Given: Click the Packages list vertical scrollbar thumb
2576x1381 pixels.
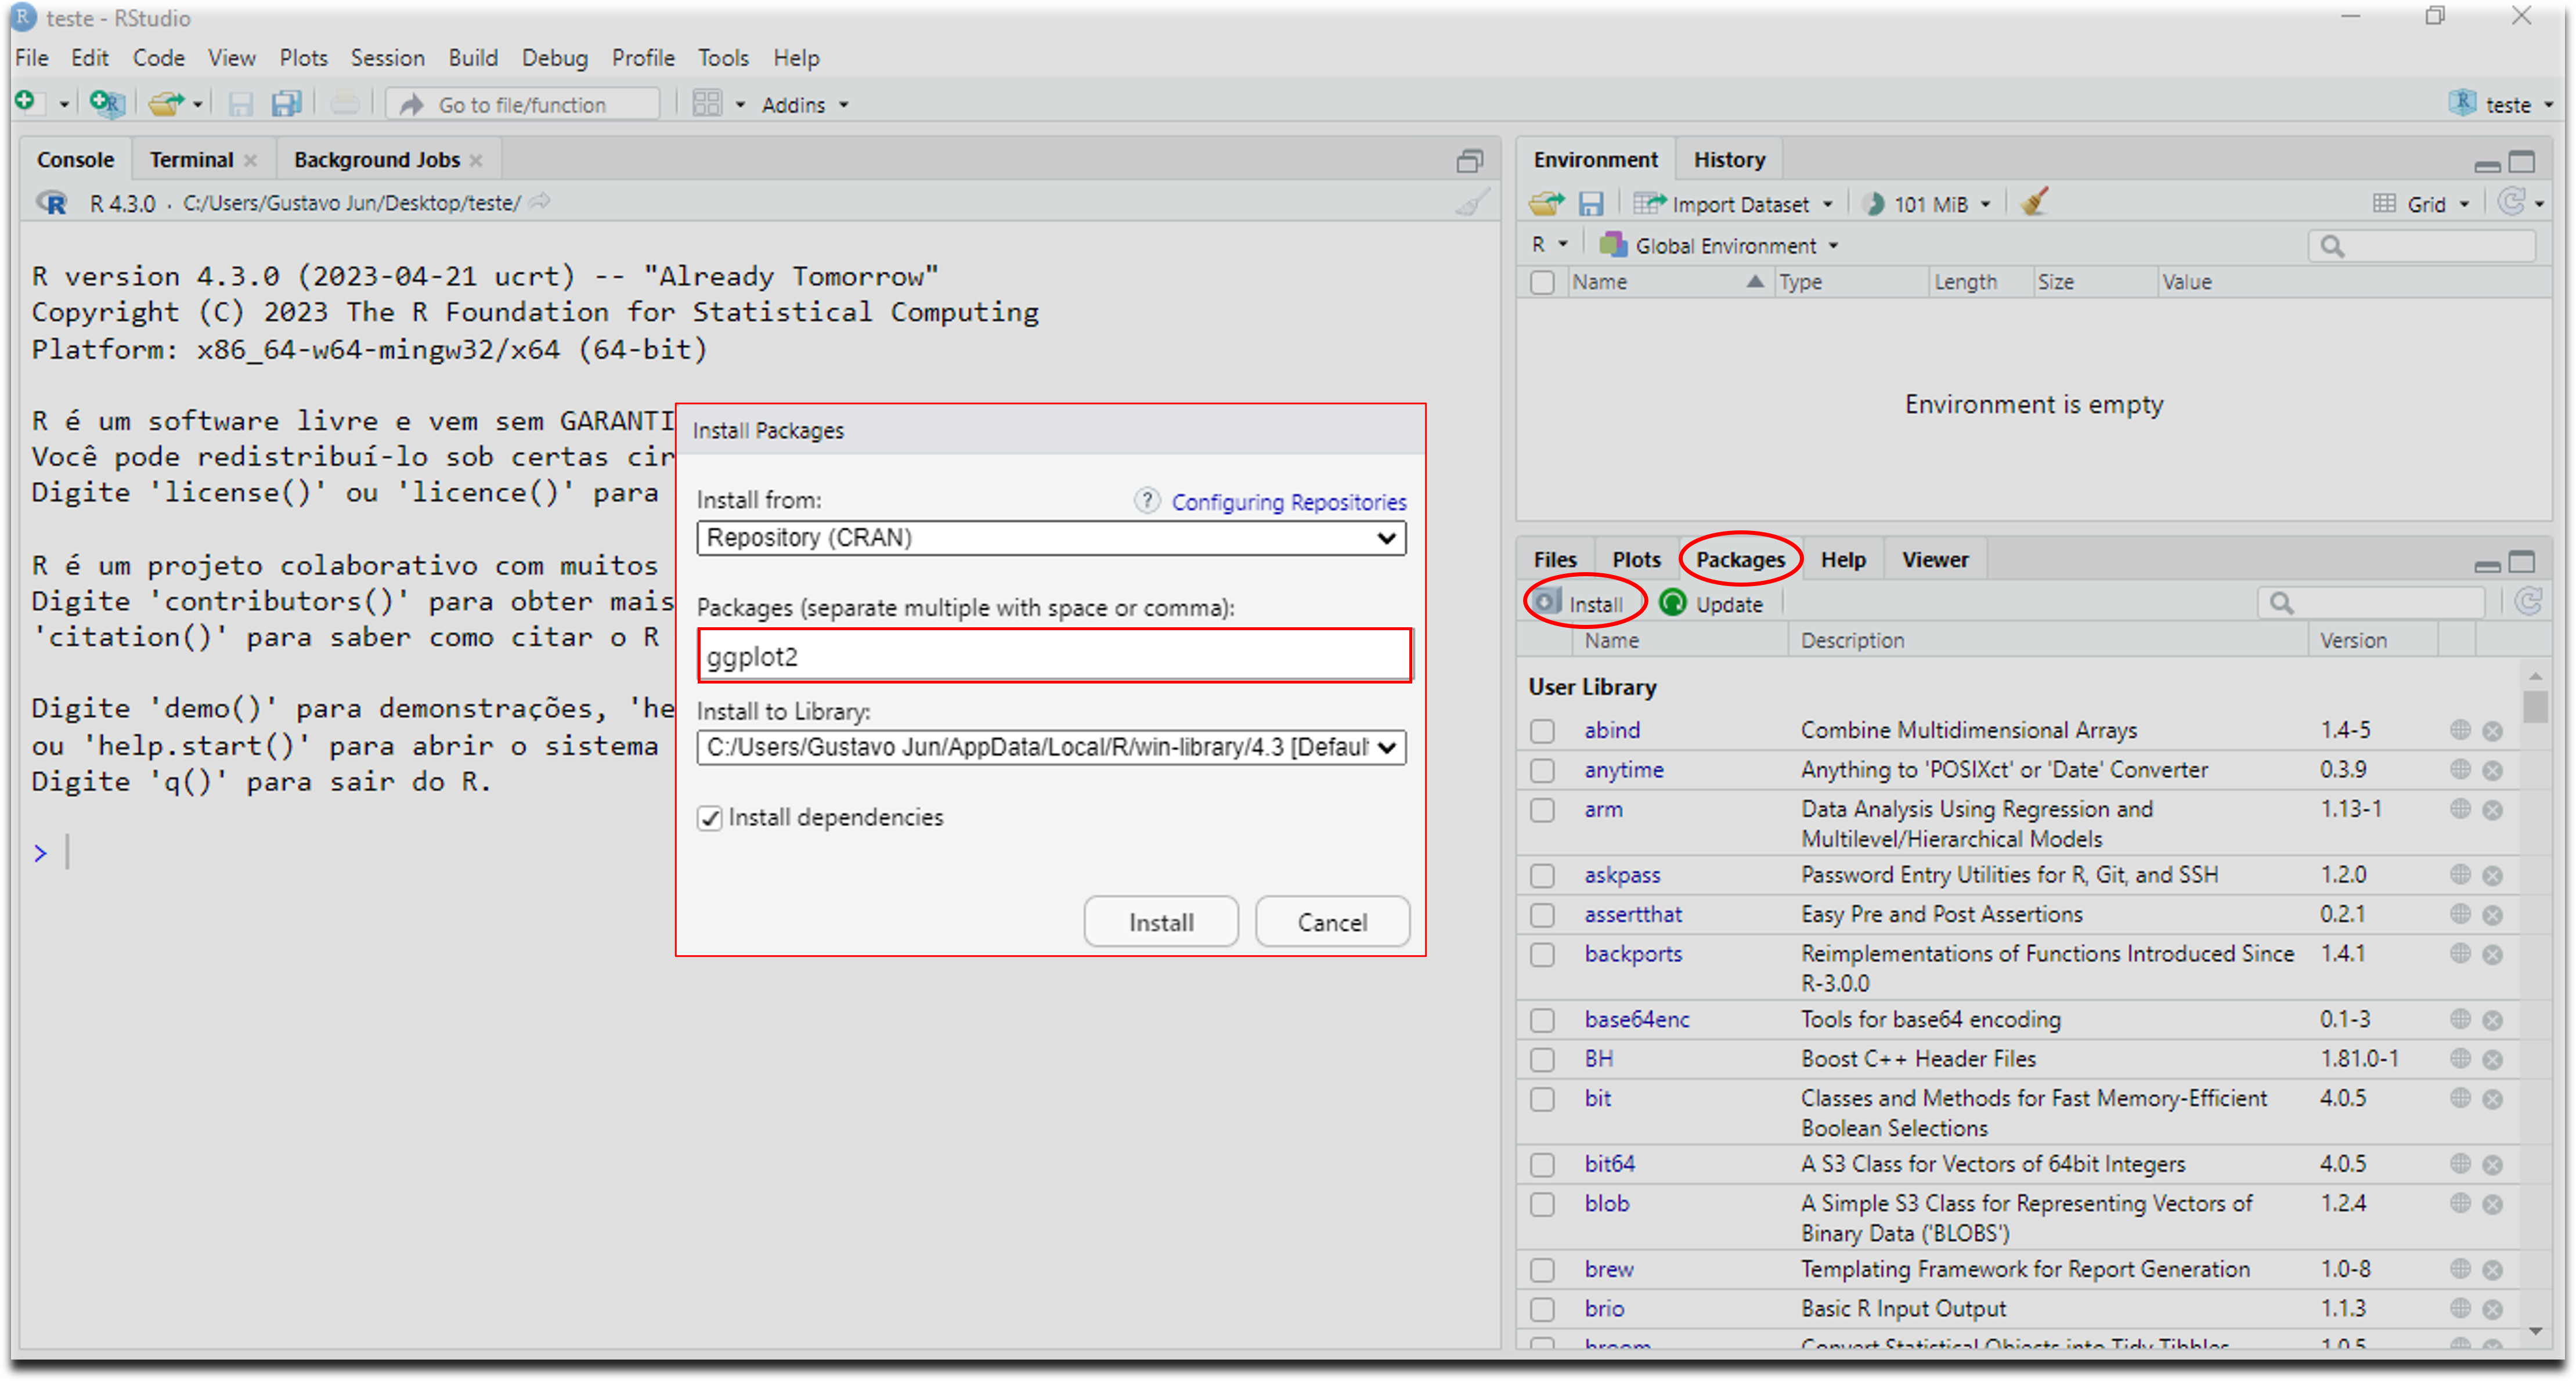Looking at the screenshot, I should 2535,706.
